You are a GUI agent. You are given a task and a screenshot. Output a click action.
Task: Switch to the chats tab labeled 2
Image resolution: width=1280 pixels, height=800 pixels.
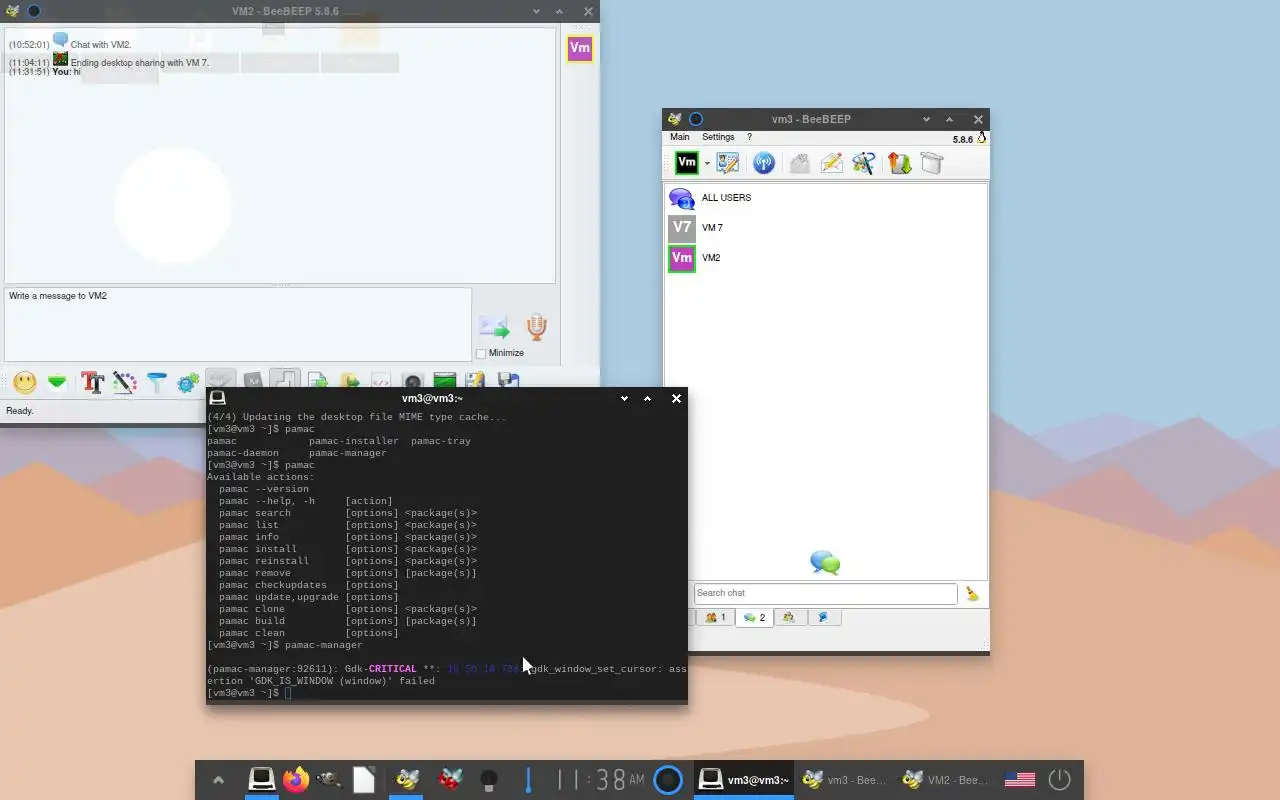[x=754, y=618]
